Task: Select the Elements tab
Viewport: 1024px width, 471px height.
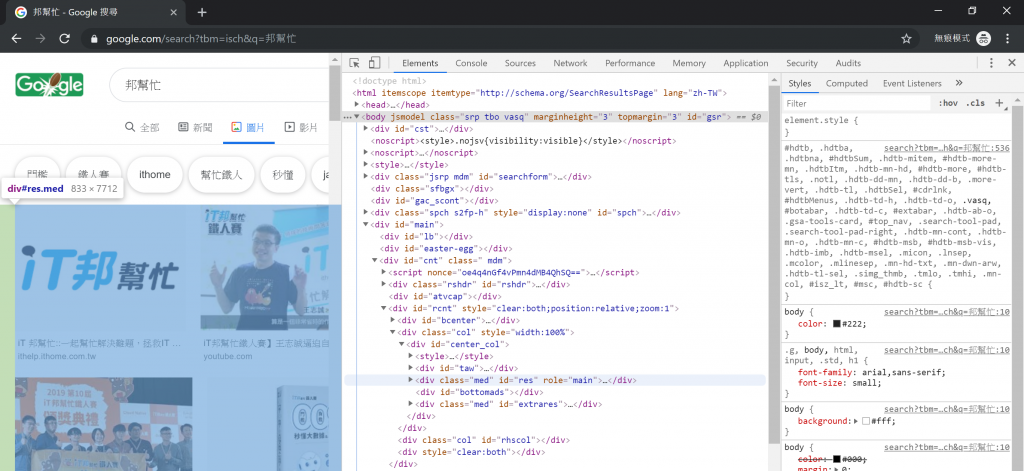Action: pos(420,63)
